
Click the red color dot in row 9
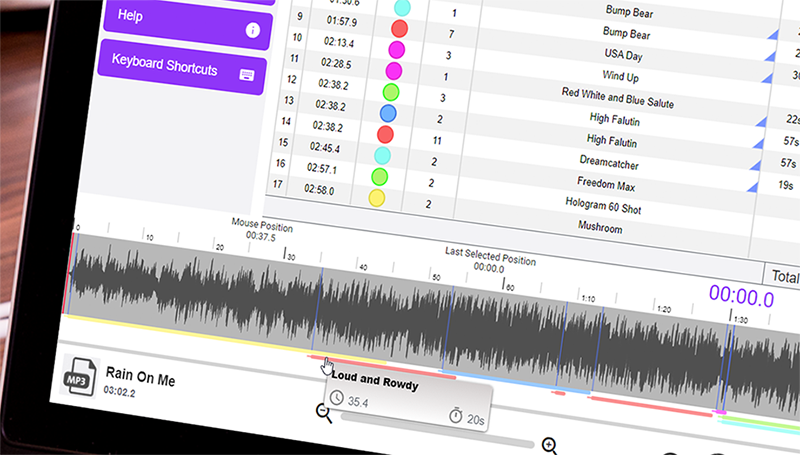(400, 28)
